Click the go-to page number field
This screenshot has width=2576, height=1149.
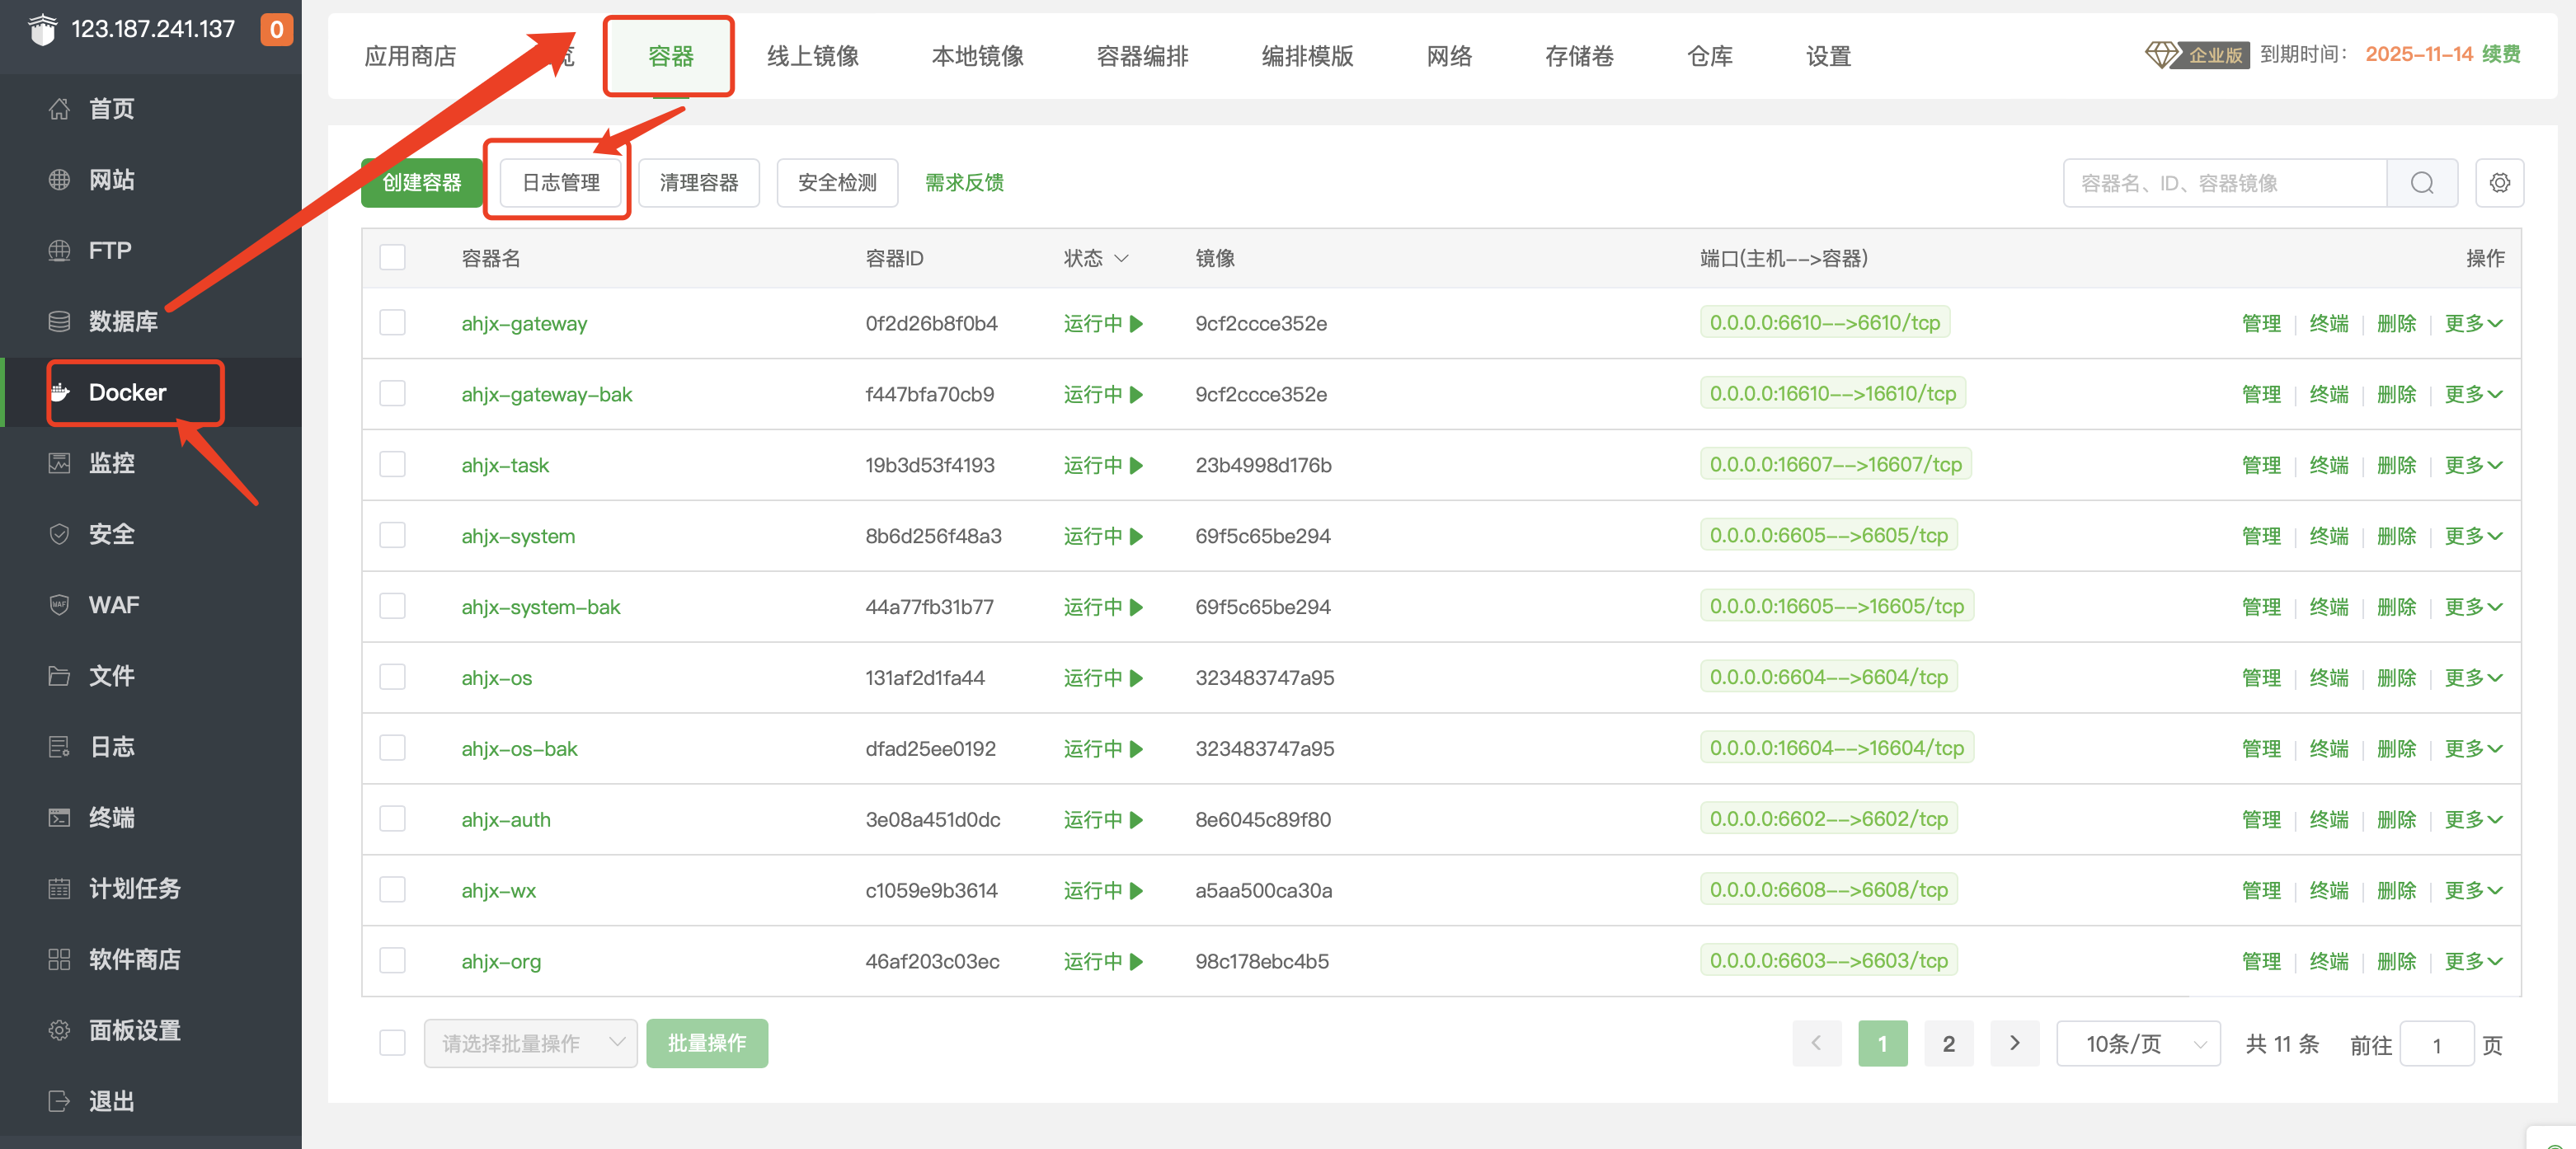pos(2436,1045)
